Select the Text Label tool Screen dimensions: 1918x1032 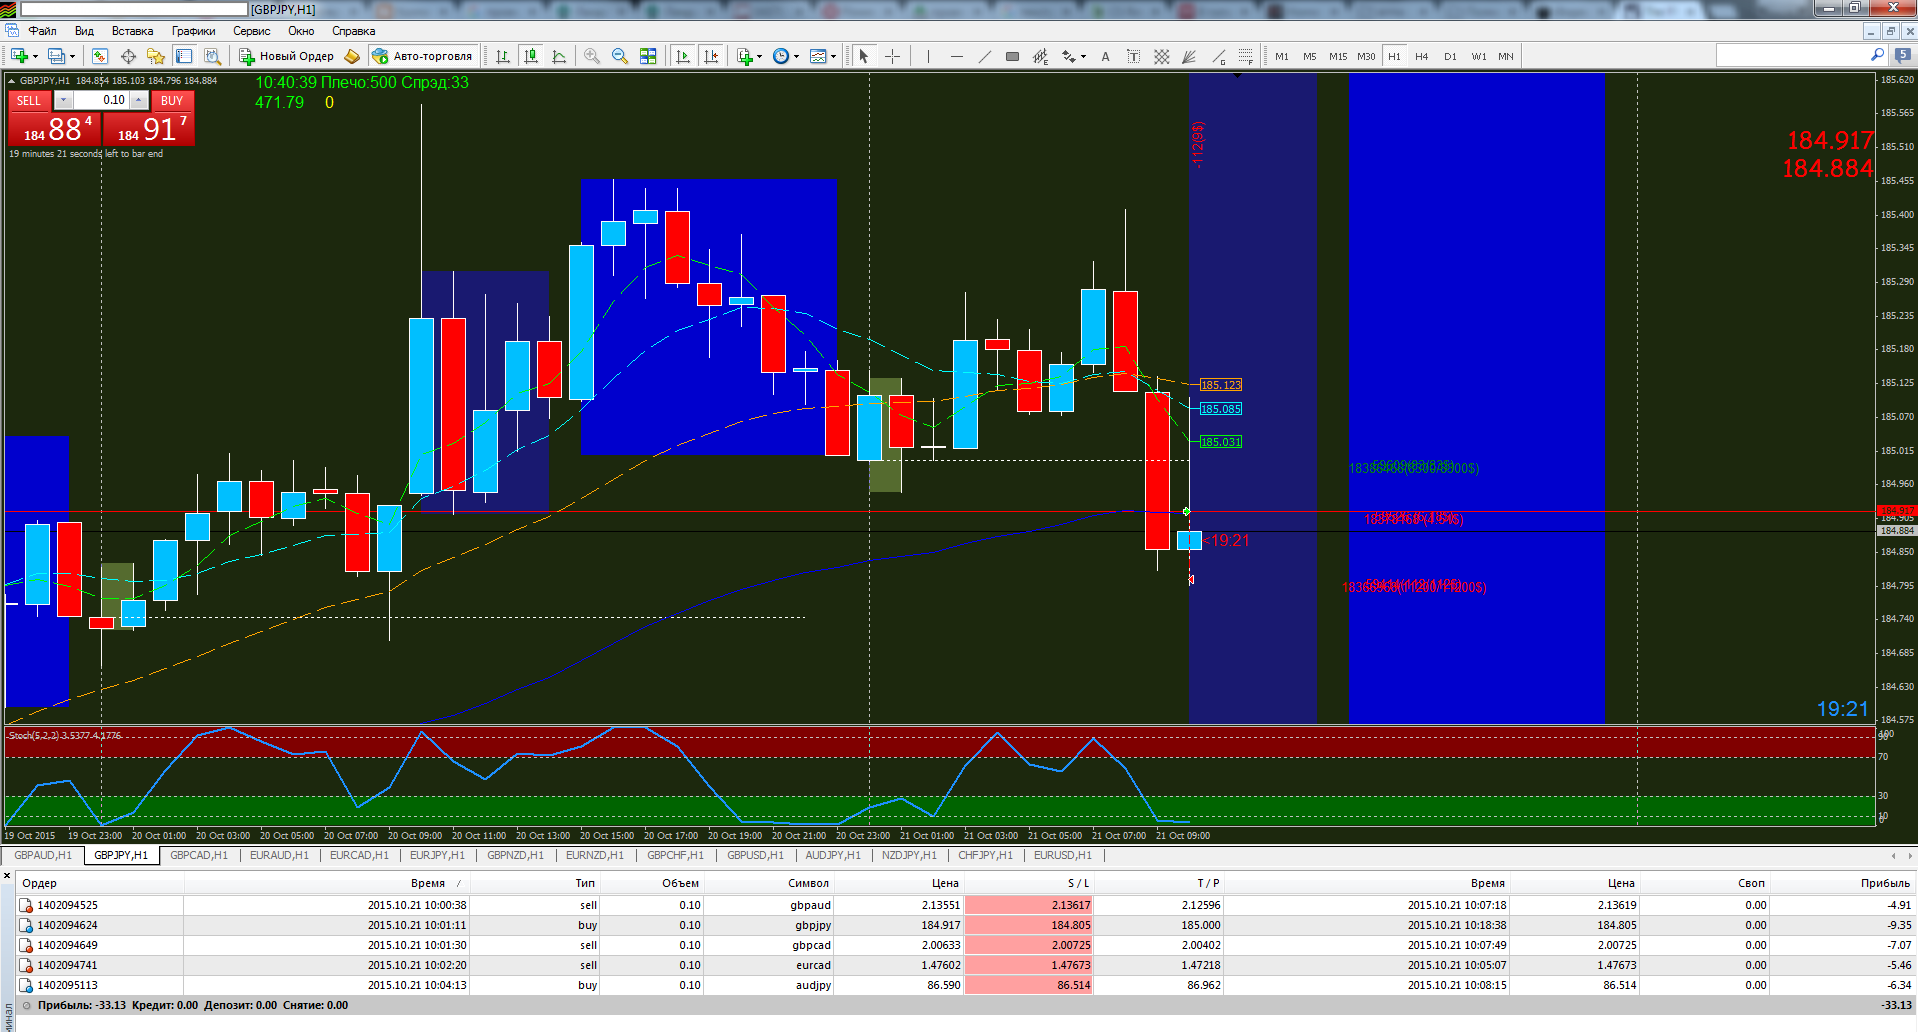click(1133, 56)
